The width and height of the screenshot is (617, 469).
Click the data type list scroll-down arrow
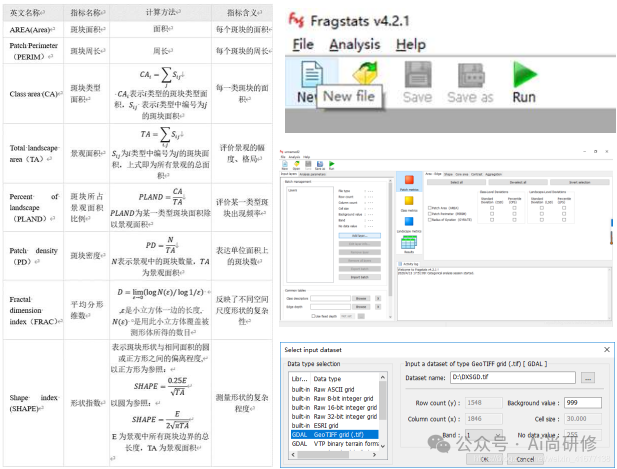[382, 446]
